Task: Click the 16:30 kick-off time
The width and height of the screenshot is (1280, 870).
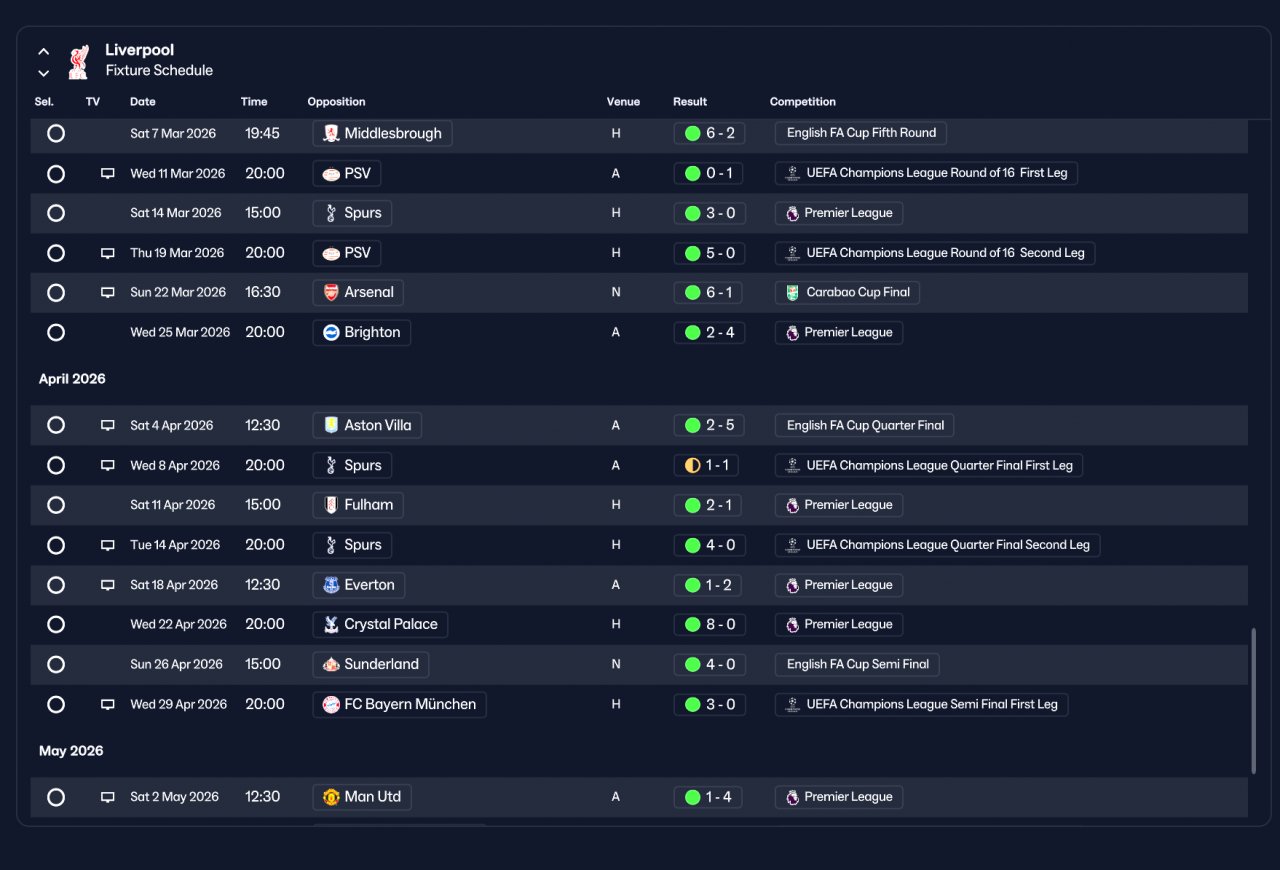Action: 265,293
